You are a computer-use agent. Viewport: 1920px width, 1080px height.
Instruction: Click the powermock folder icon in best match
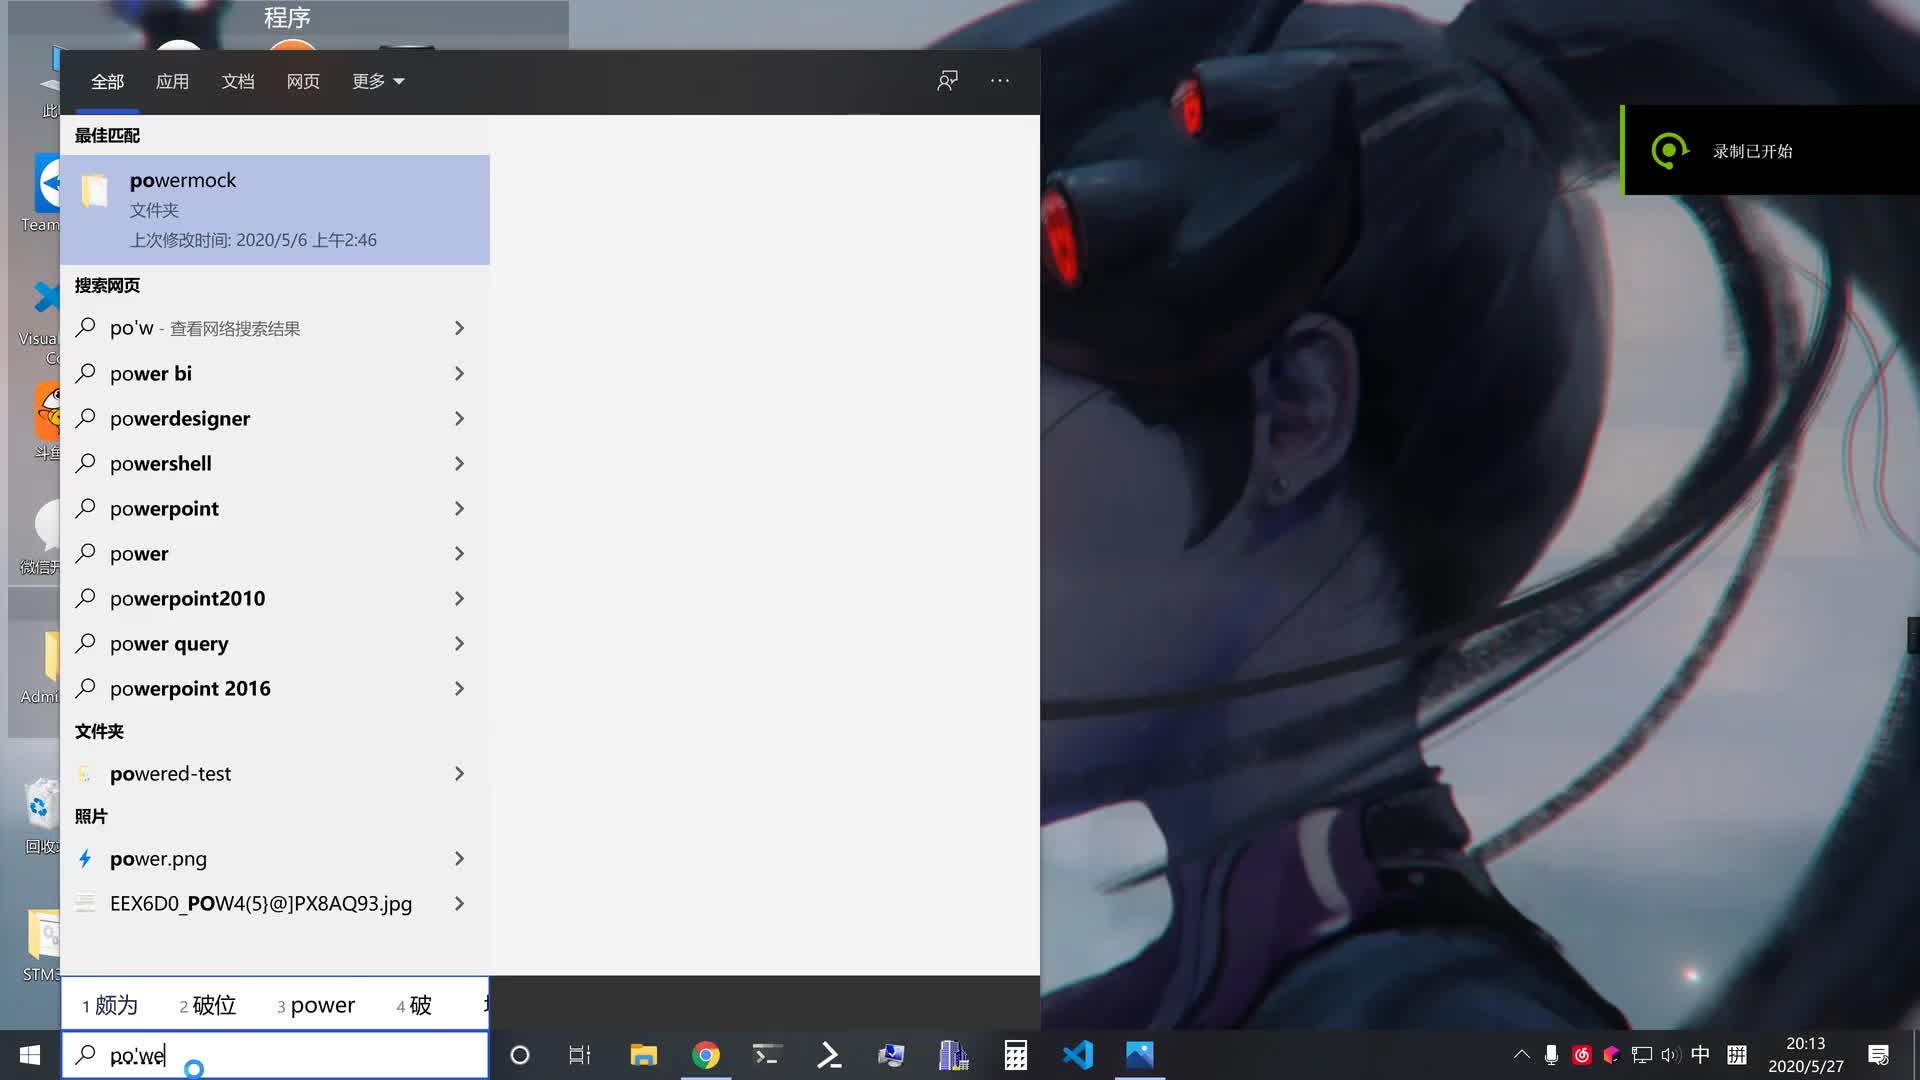(x=95, y=190)
